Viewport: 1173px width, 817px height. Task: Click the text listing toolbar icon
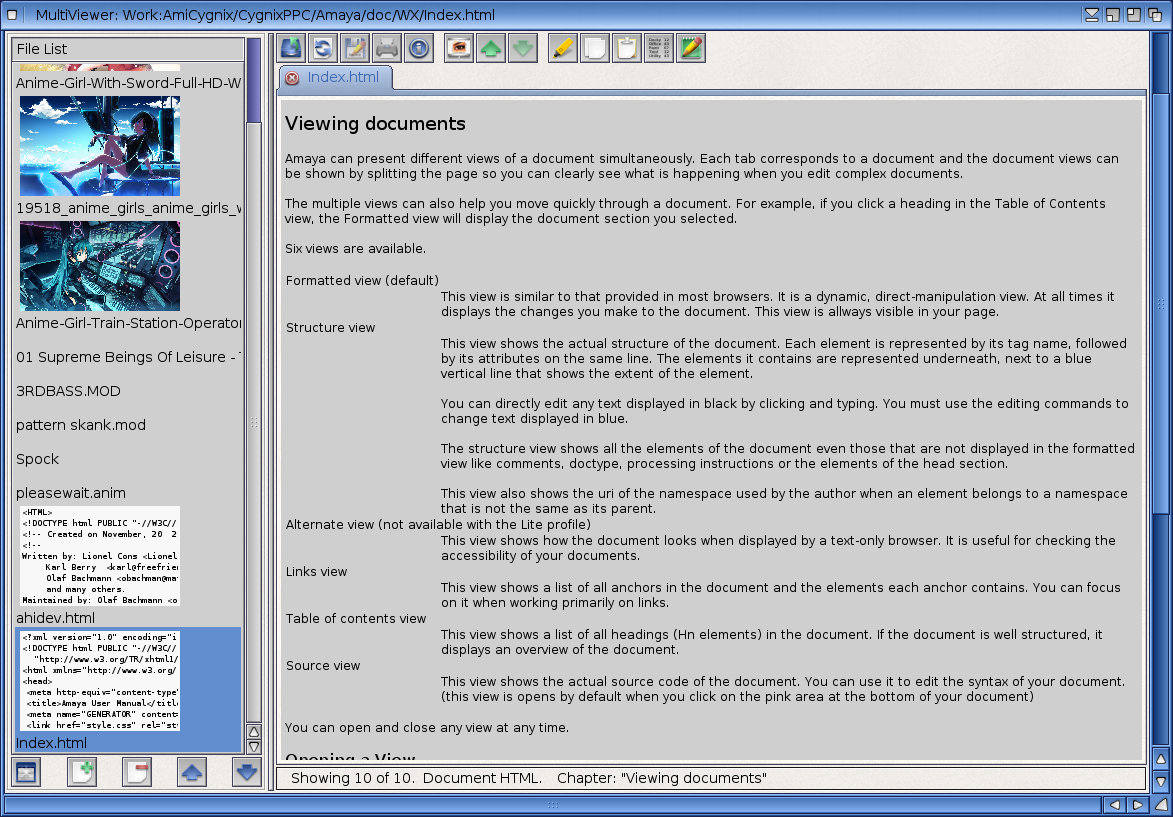[658, 49]
